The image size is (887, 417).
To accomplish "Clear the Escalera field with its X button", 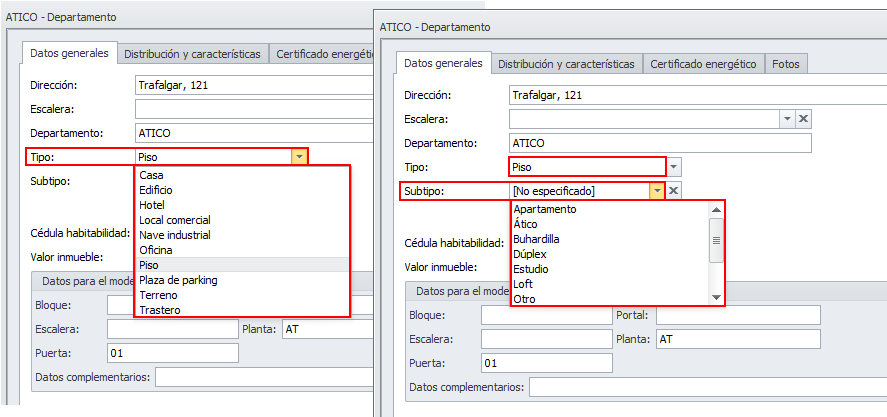I will pos(803,119).
